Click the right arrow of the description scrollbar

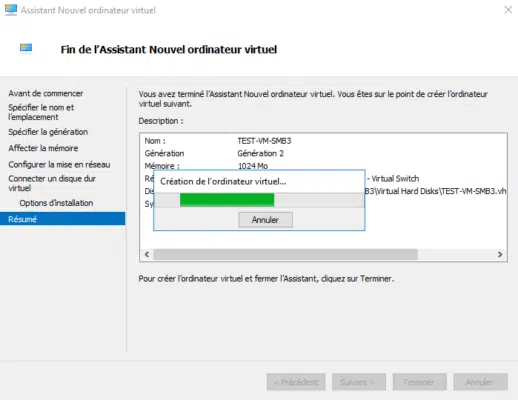(x=500, y=254)
